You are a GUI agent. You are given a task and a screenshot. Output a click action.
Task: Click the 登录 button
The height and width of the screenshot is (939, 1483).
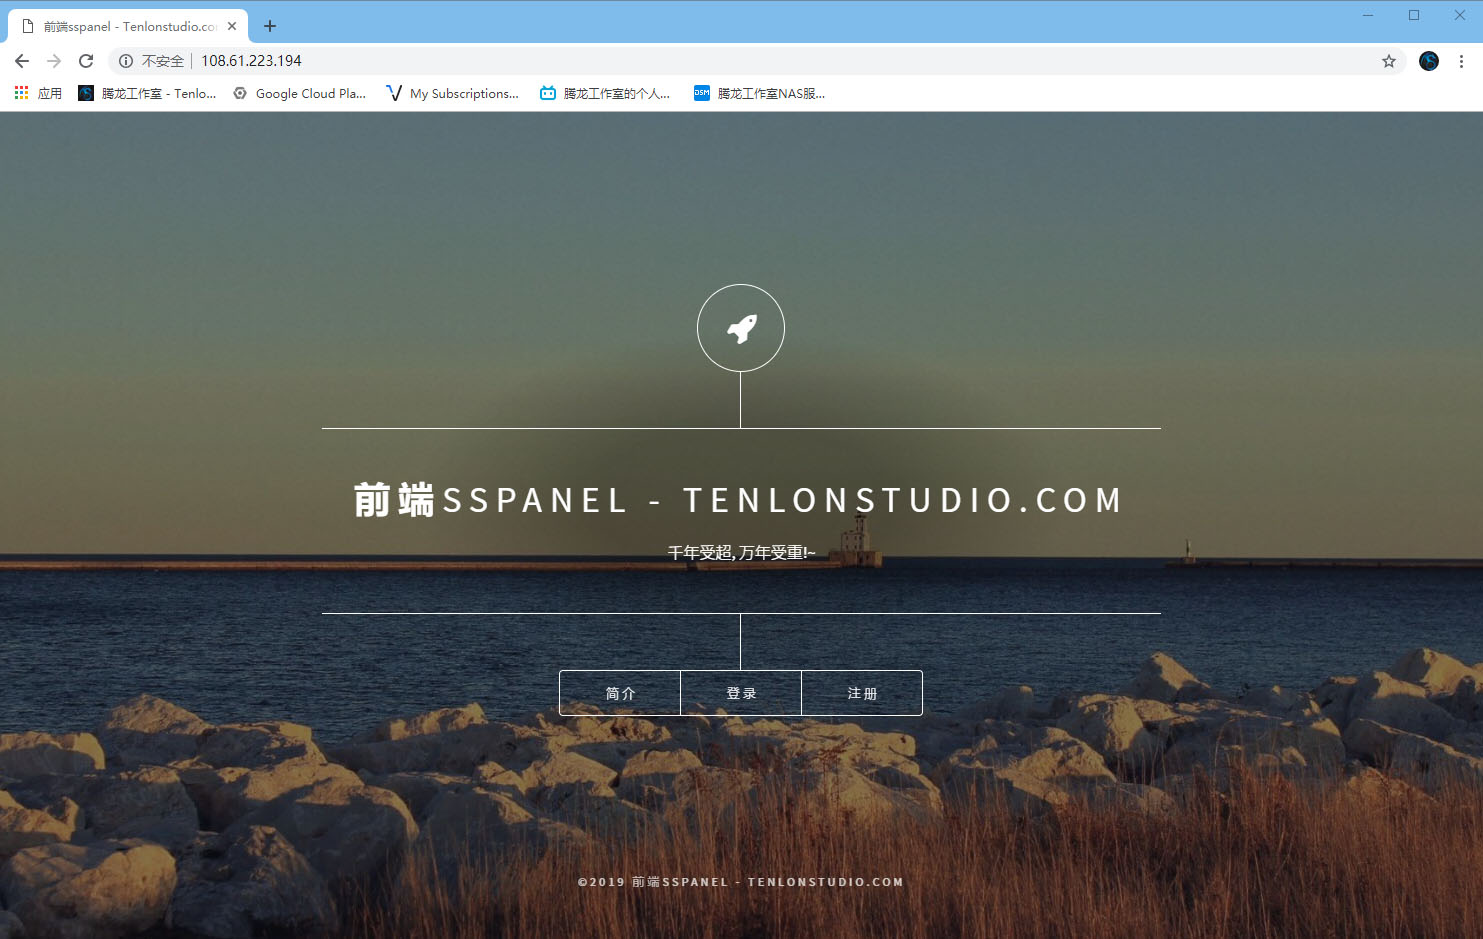tap(741, 693)
